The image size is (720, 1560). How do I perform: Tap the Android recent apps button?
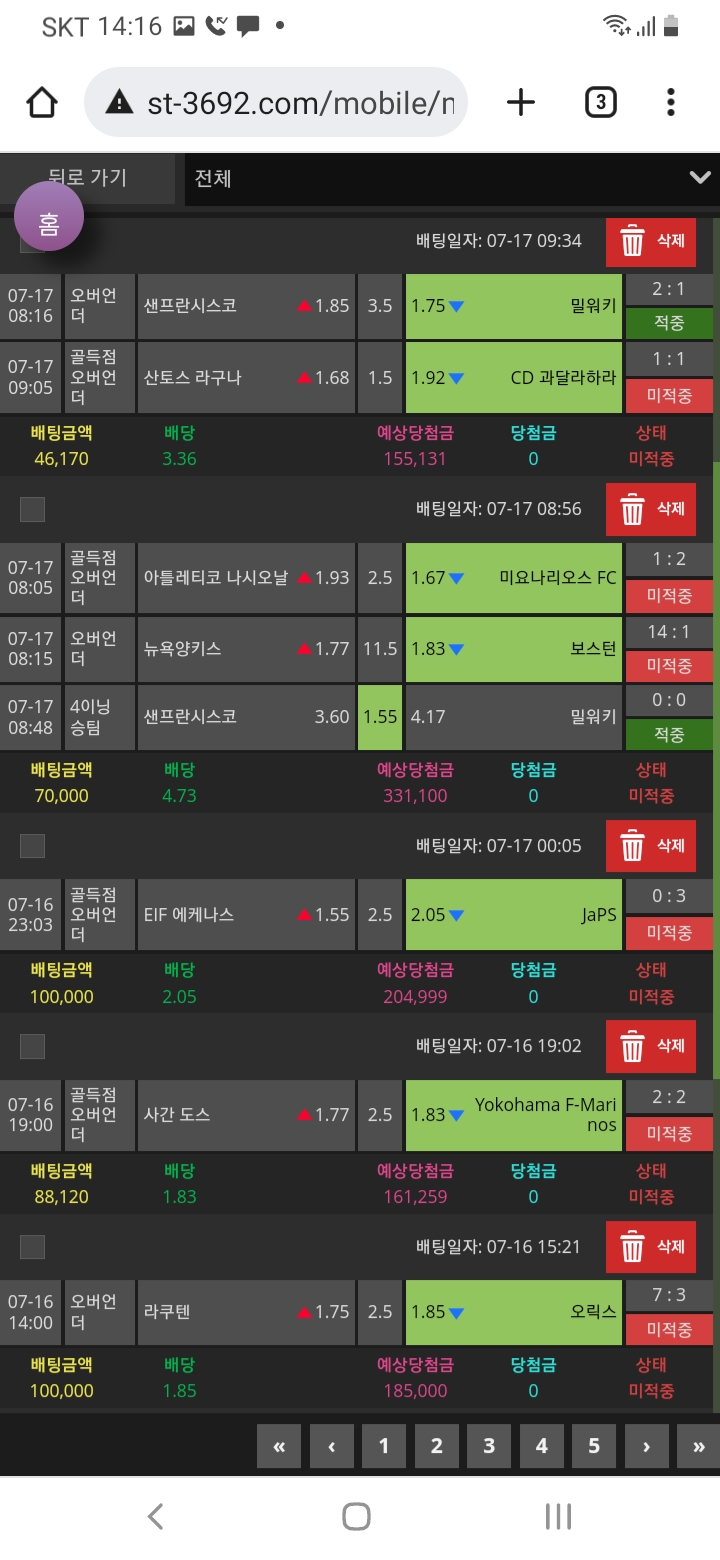pos(558,1516)
